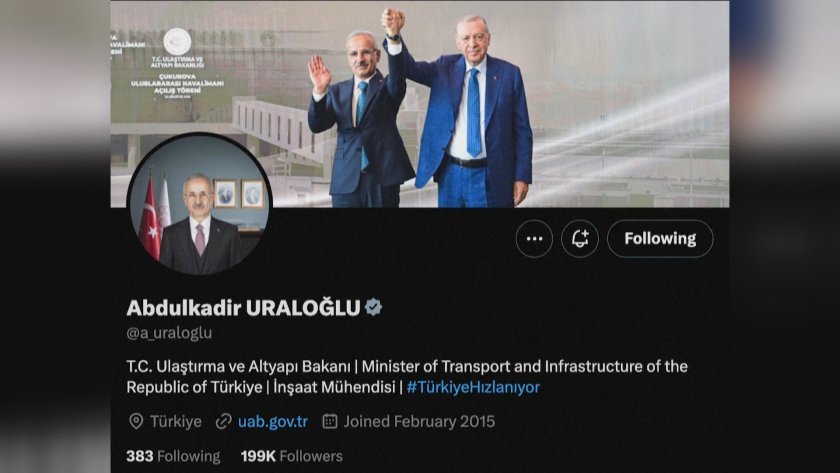This screenshot has width=840, height=473.
Task: Click the blue verified badge
Action: point(373,307)
